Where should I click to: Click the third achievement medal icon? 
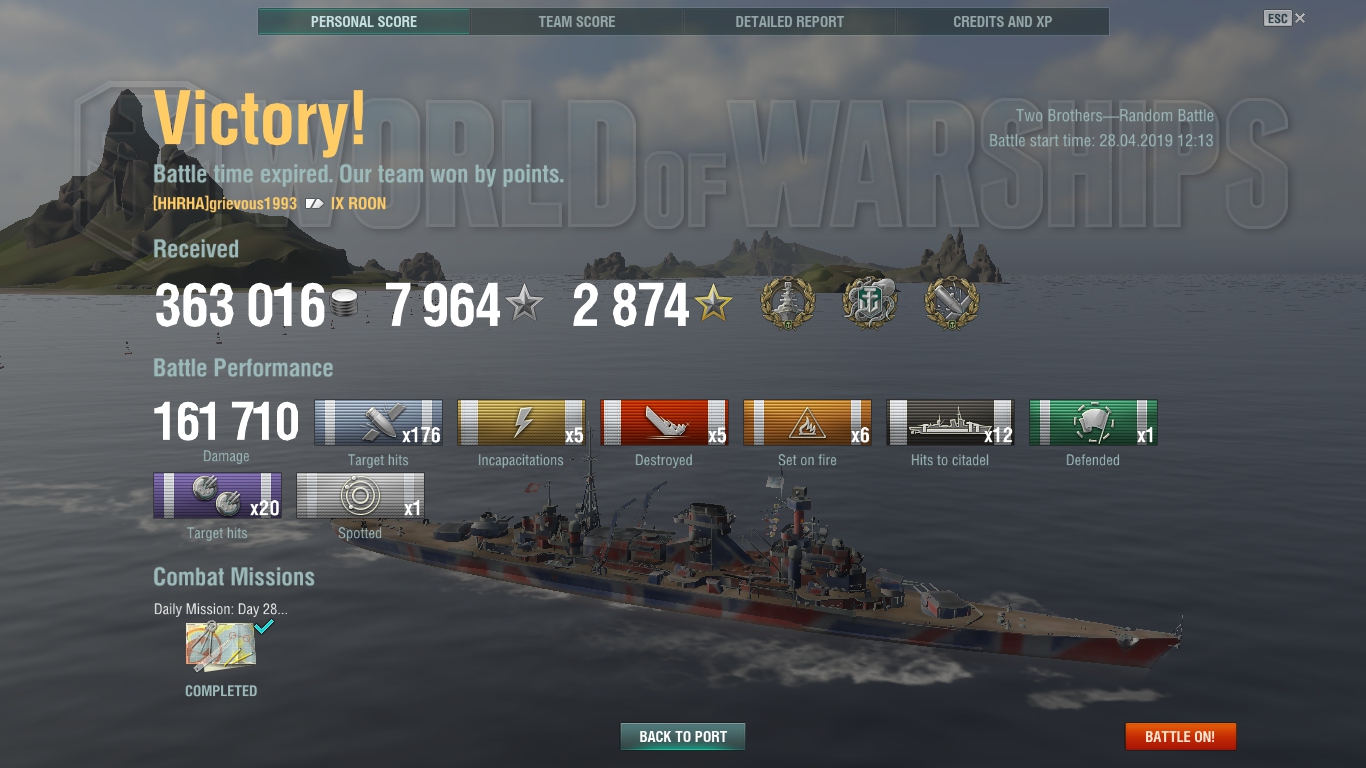tap(951, 304)
